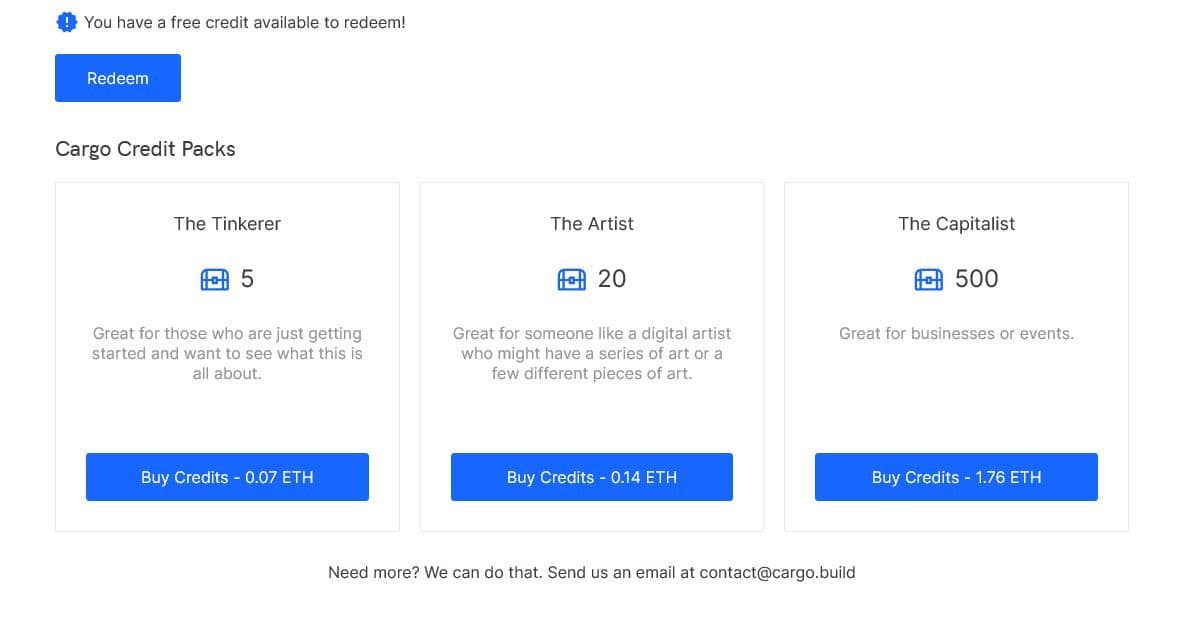The height and width of the screenshot is (618, 1188).
Task: Click the treasure chest icon in The Capitalist pack
Action: 929,279
